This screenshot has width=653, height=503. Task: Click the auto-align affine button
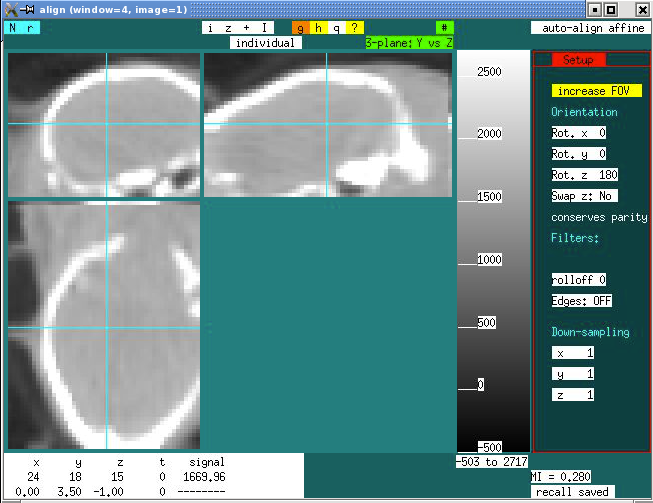coord(590,28)
